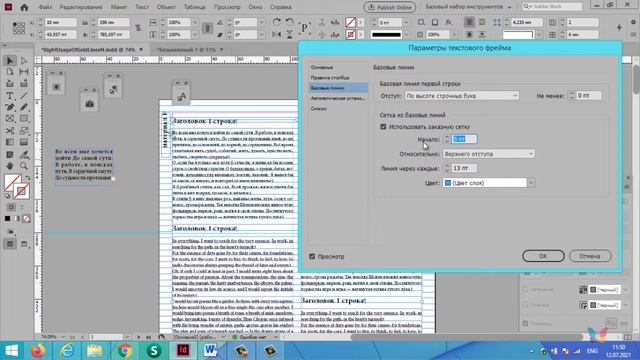
Task: Open the 'Просмотр' menu in the menu bar
Action: [x=227, y=7]
